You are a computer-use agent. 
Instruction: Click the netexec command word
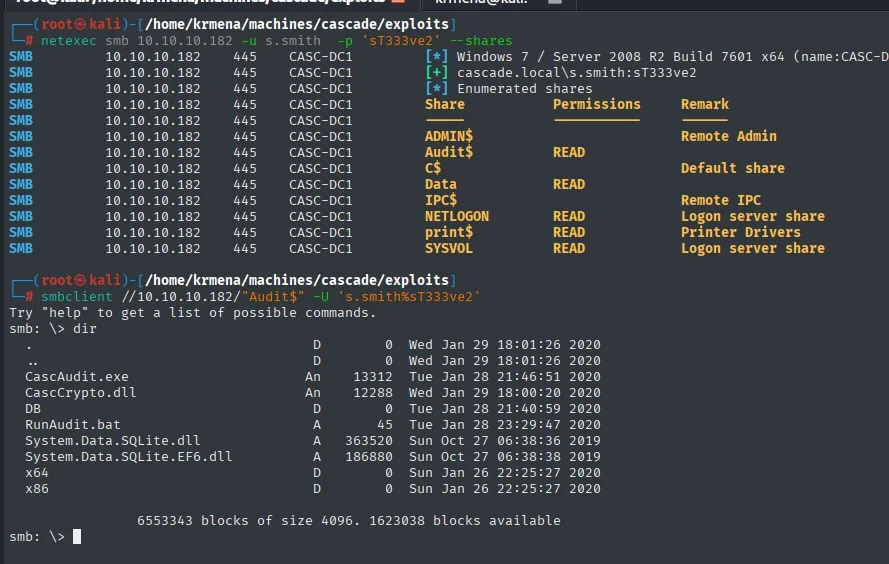(x=69, y=41)
